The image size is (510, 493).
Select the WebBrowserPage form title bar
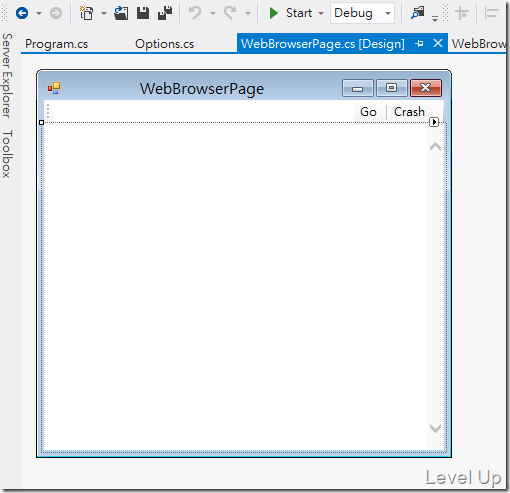tap(202, 89)
